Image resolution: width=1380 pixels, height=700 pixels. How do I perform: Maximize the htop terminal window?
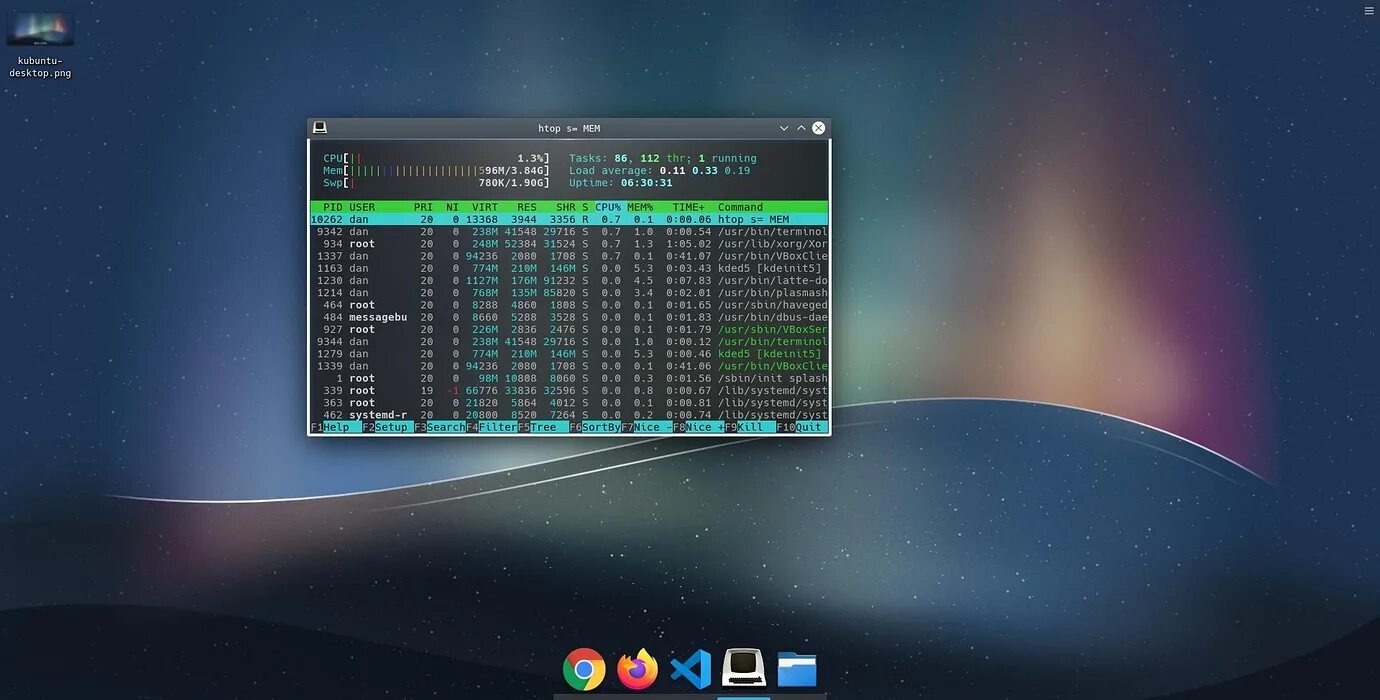tap(801, 128)
